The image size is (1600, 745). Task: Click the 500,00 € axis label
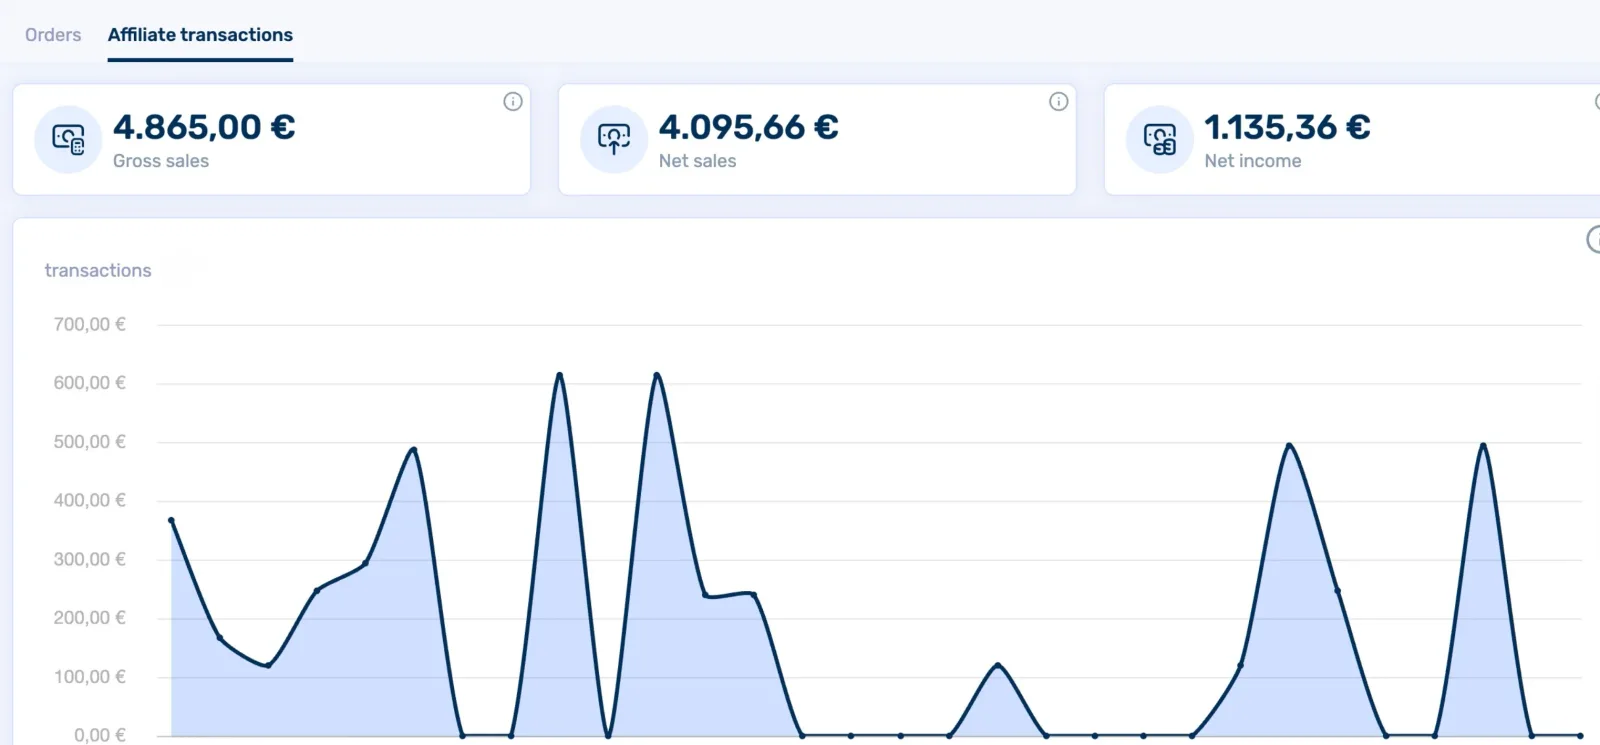click(x=90, y=442)
